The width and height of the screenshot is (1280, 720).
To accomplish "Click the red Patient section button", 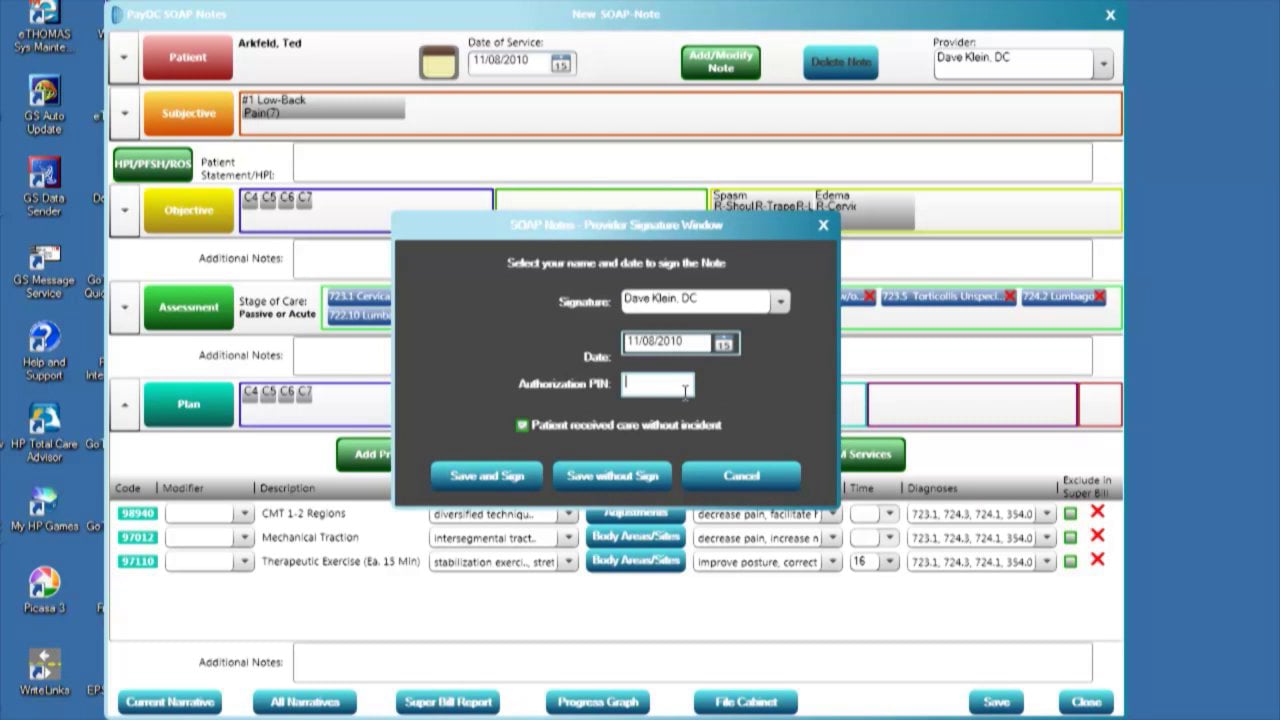I will [x=188, y=57].
